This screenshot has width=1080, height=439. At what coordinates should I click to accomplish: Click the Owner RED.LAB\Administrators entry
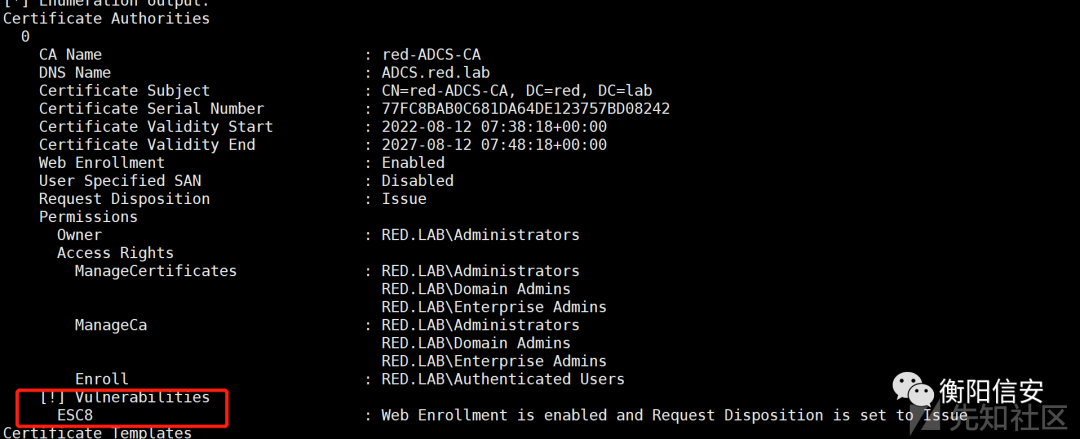[x=481, y=235]
